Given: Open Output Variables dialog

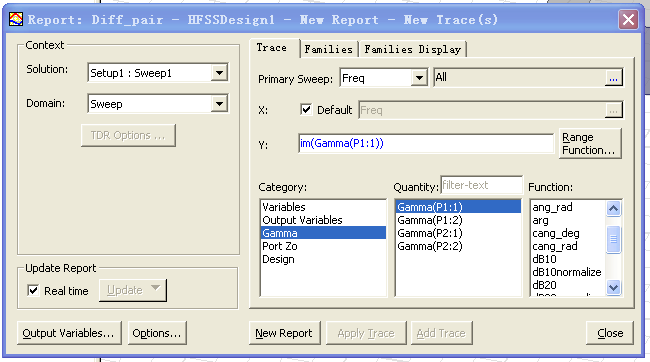Looking at the screenshot, I should tap(69, 333).
